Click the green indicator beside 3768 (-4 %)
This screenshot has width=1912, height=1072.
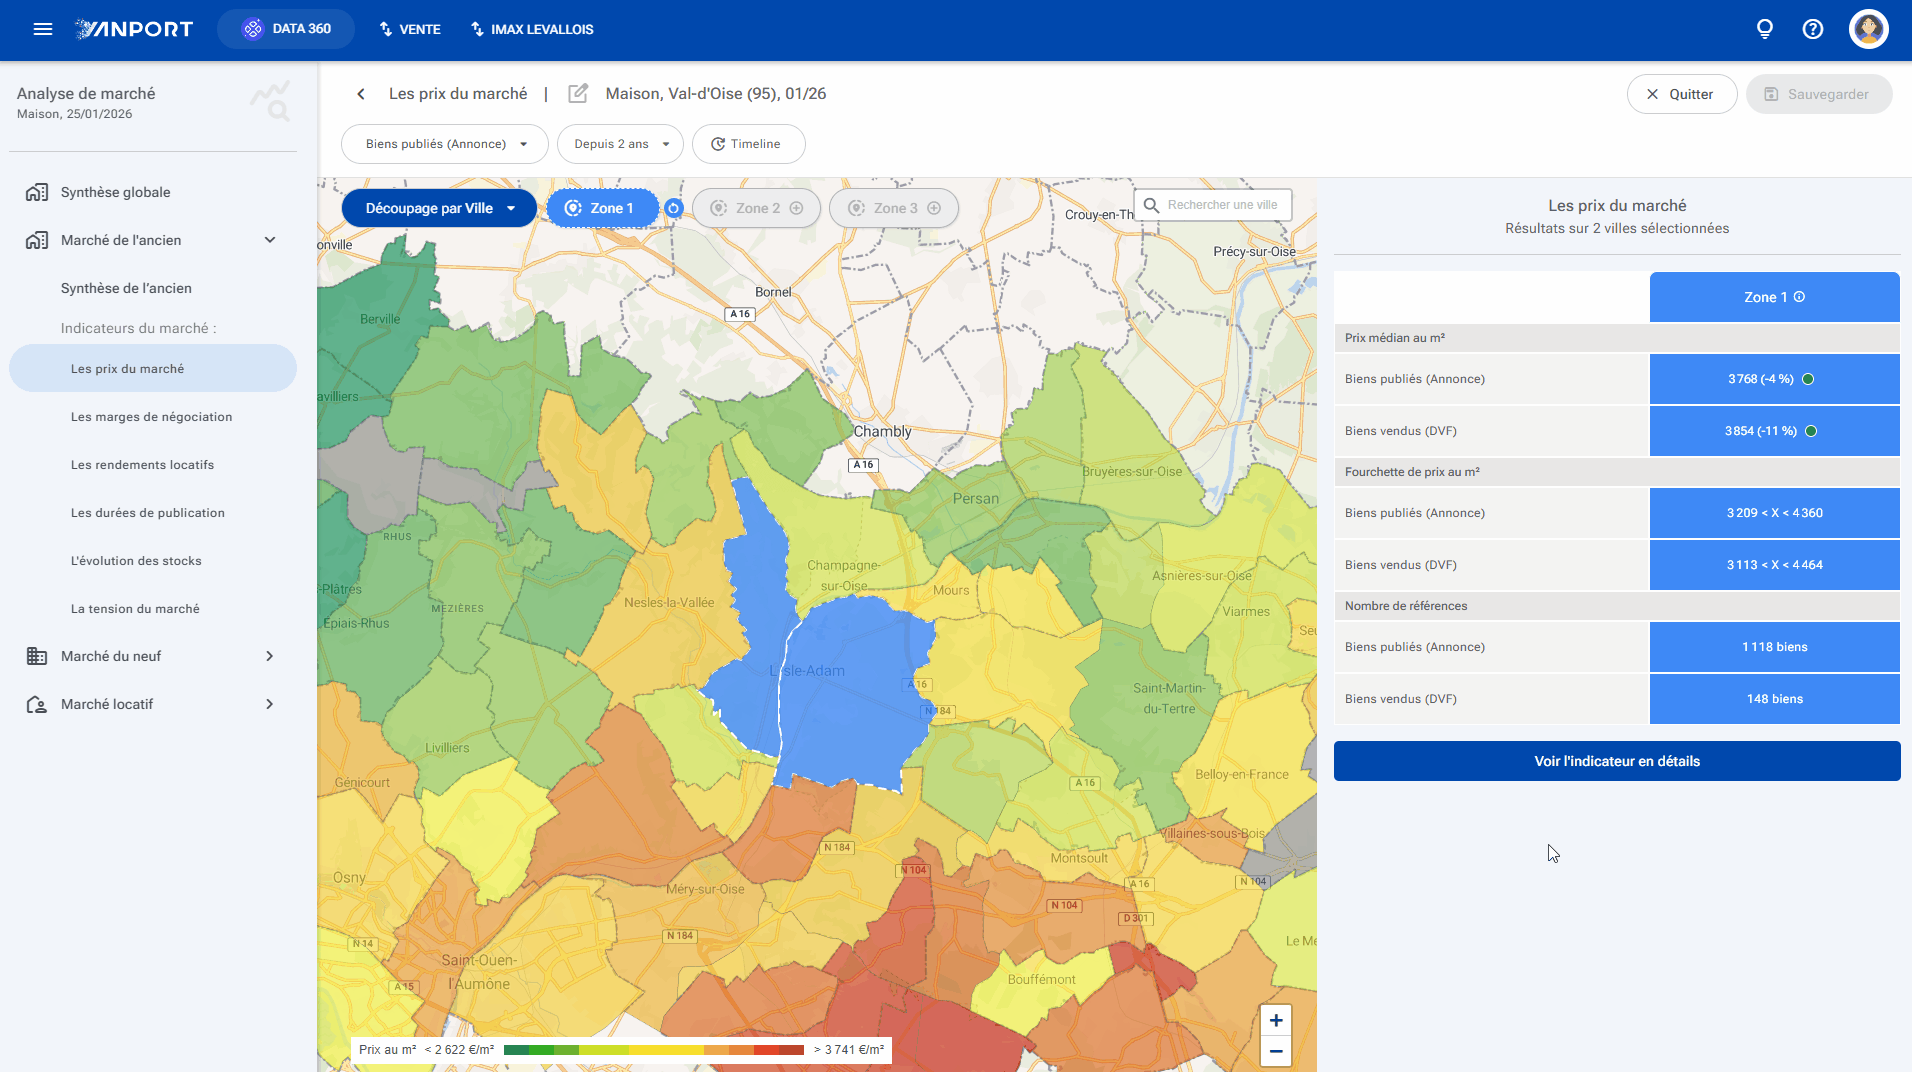pos(1808,379)
